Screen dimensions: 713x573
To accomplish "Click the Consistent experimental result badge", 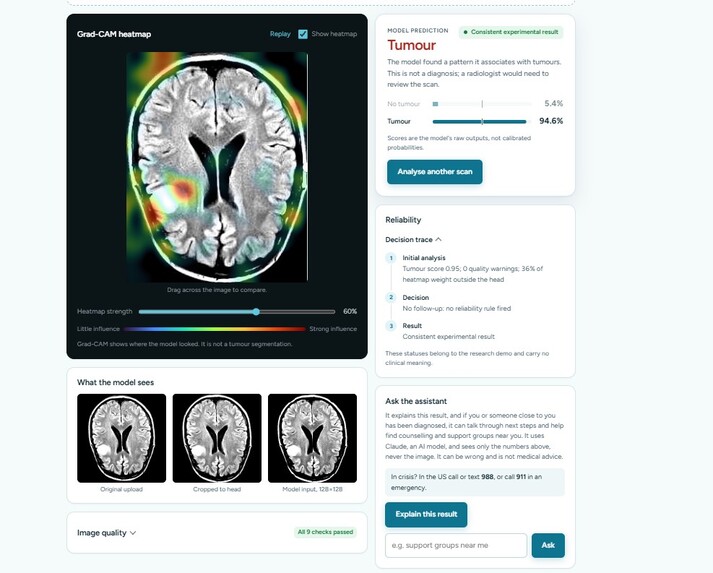I will point(511,32).
